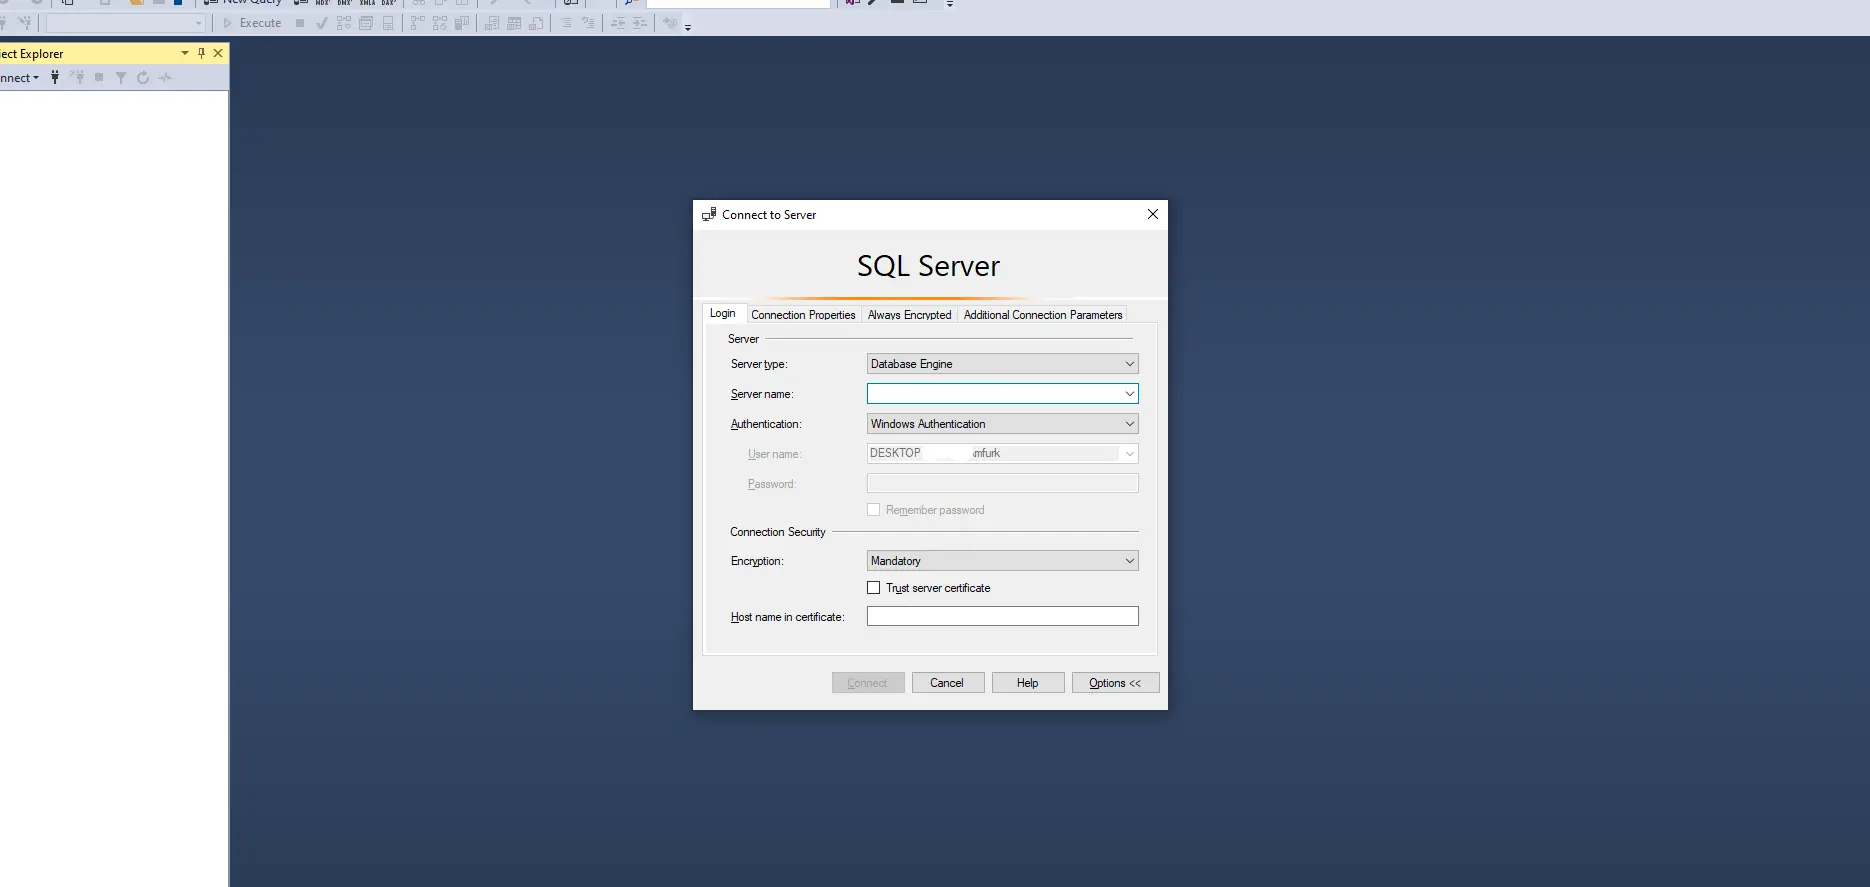Open the User name dropdown
1870x887 pixels.
1002,454
